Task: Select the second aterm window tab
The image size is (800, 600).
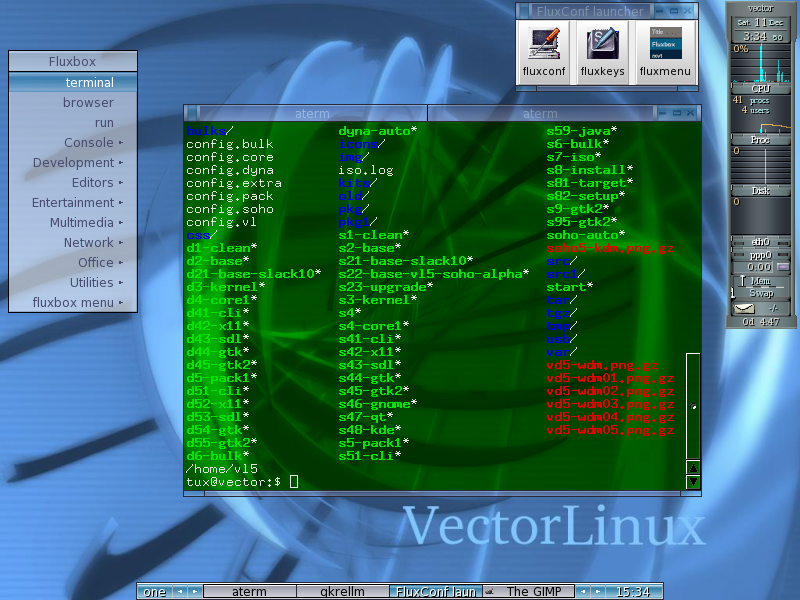Action: [x=540, y=114]
